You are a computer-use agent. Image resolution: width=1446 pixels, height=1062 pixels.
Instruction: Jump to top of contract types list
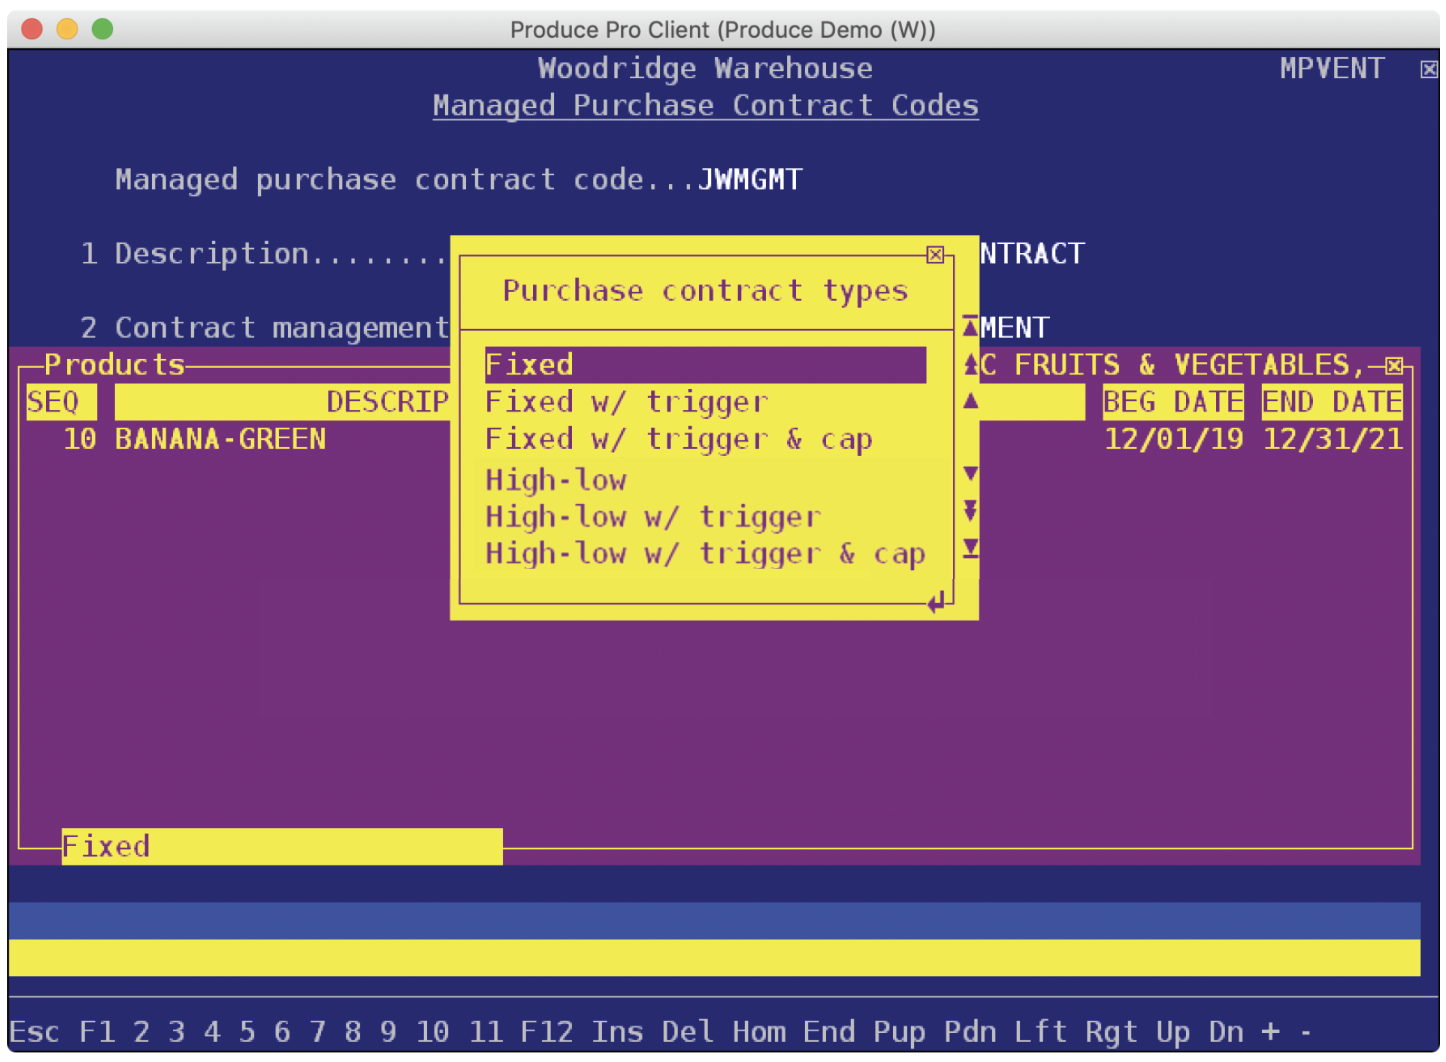[x=970, y=327]
